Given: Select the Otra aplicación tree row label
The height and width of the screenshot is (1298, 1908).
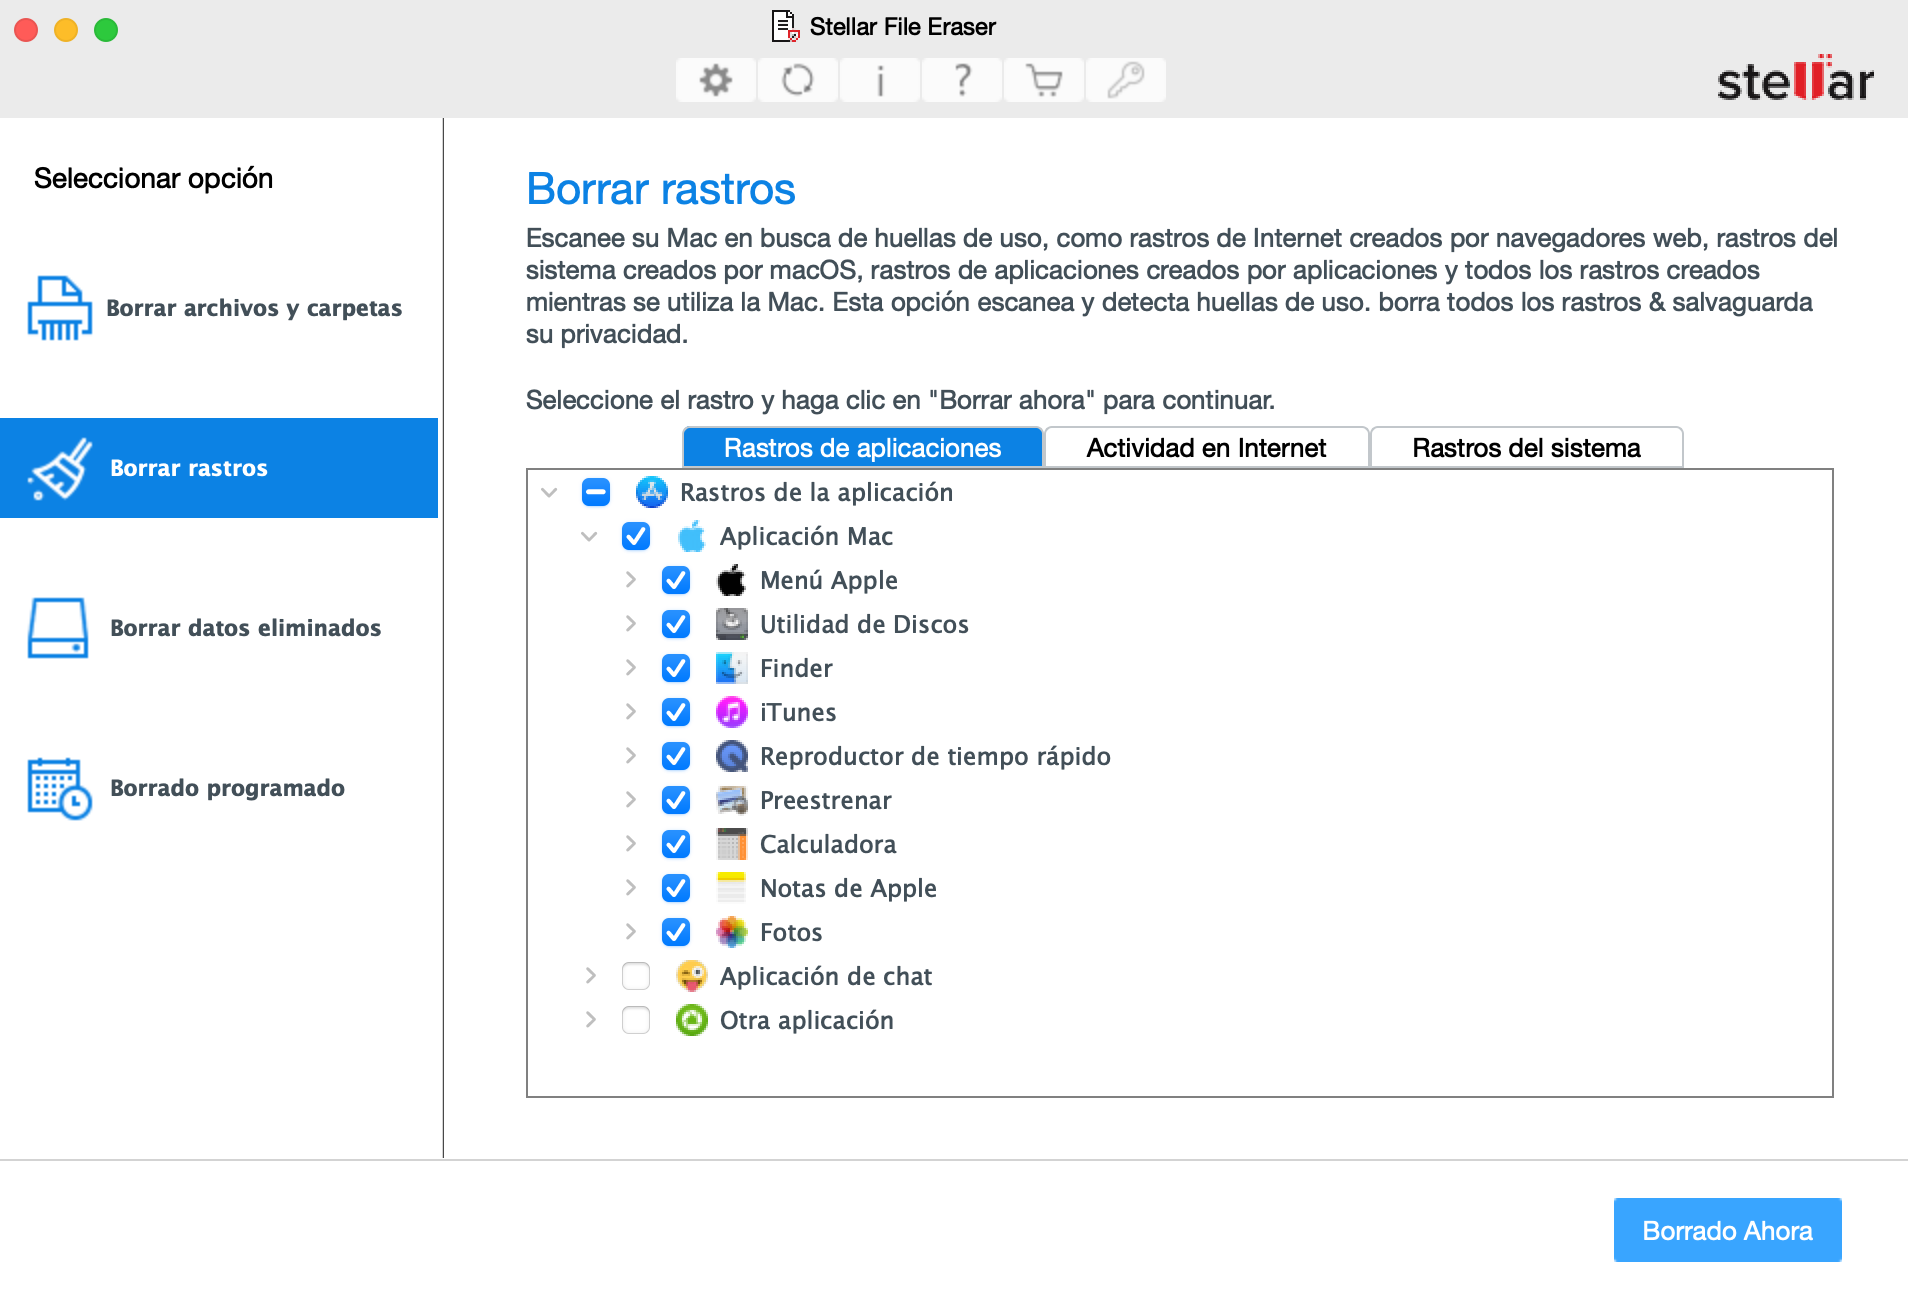Looking at the screenshot, I should point(807,1020).
